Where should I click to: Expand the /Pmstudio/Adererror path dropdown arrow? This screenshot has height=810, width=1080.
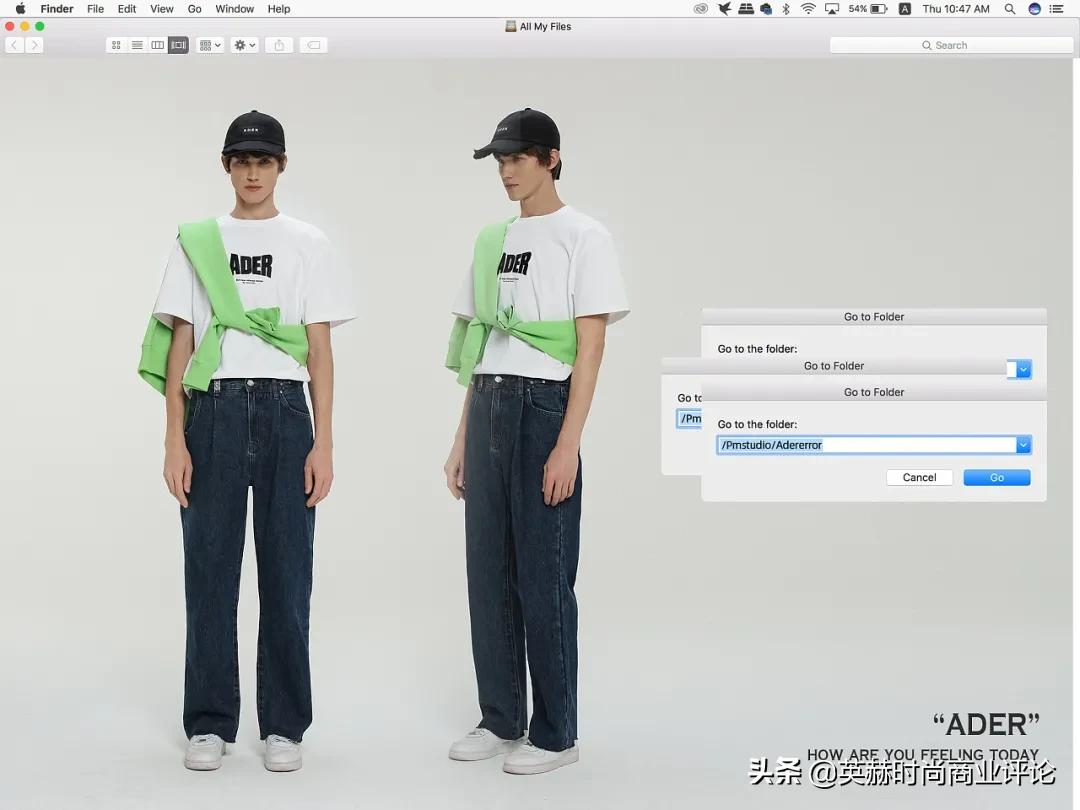[x=1023, y=445]
